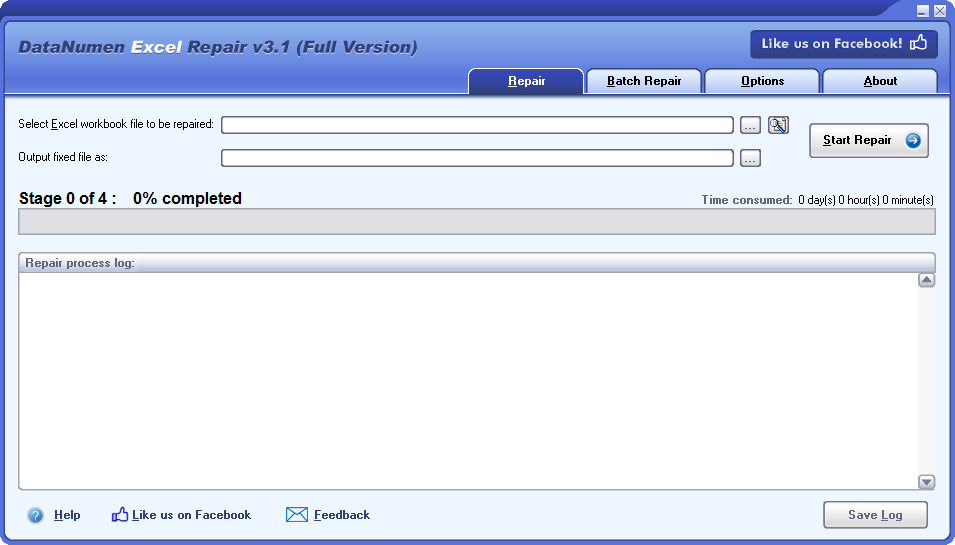Viewport: 955px width, 545px height.
Task: Open the About tab
Action: (880, 81)
